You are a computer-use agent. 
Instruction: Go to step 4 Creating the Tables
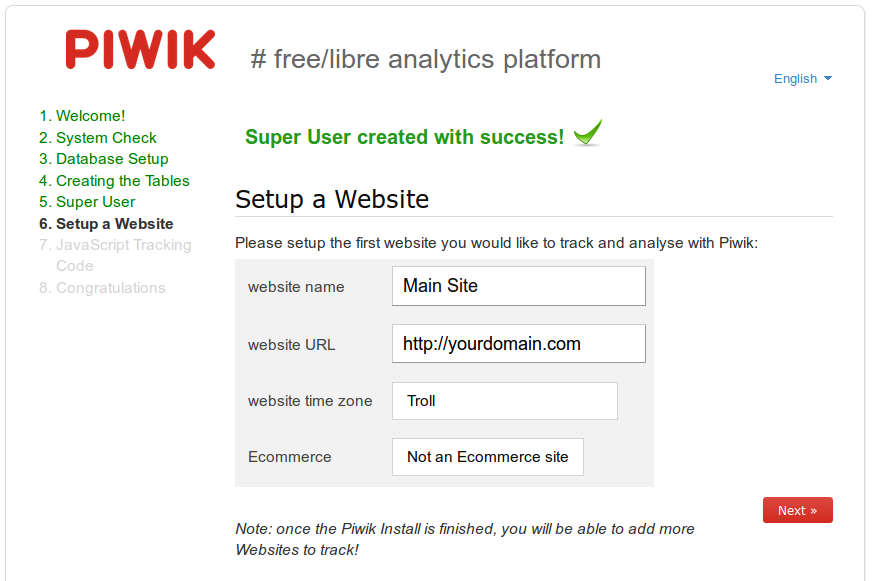tap(114, 180)
